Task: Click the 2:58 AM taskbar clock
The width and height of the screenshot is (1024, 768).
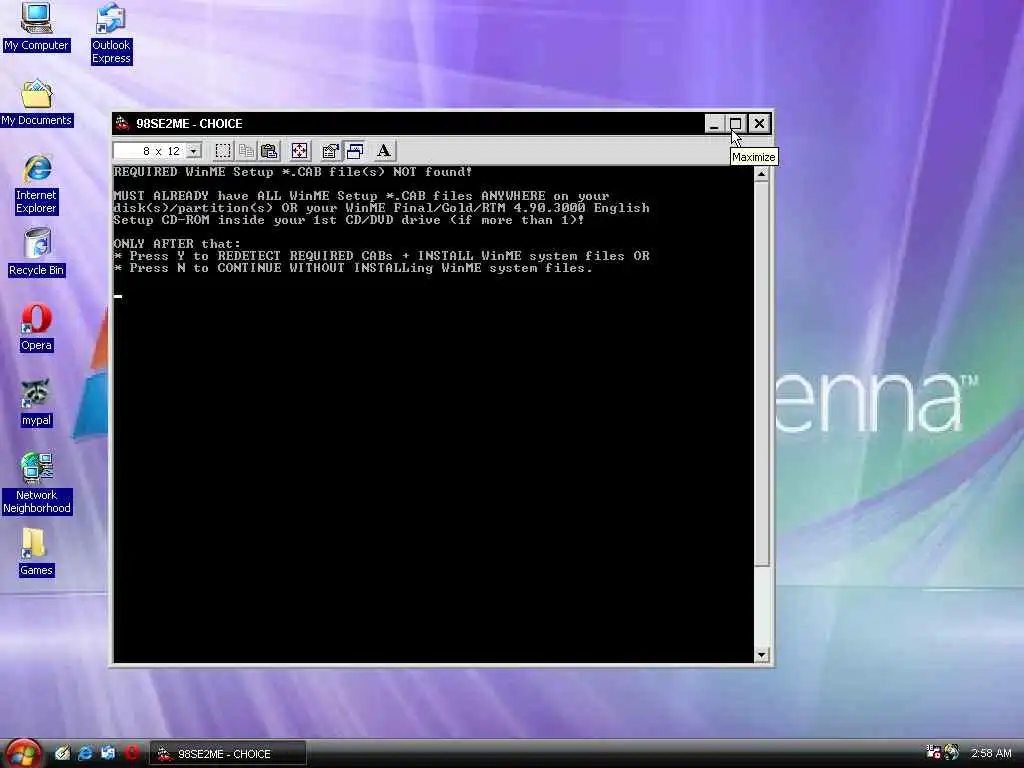Action: click(991, 753)
